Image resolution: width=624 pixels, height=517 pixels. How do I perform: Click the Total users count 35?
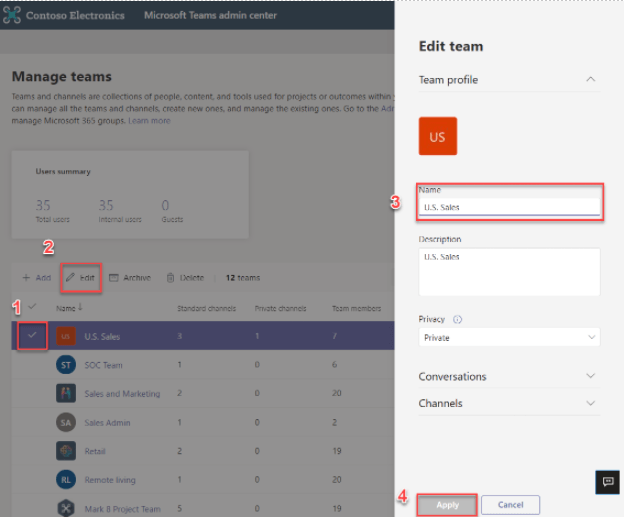43,205
